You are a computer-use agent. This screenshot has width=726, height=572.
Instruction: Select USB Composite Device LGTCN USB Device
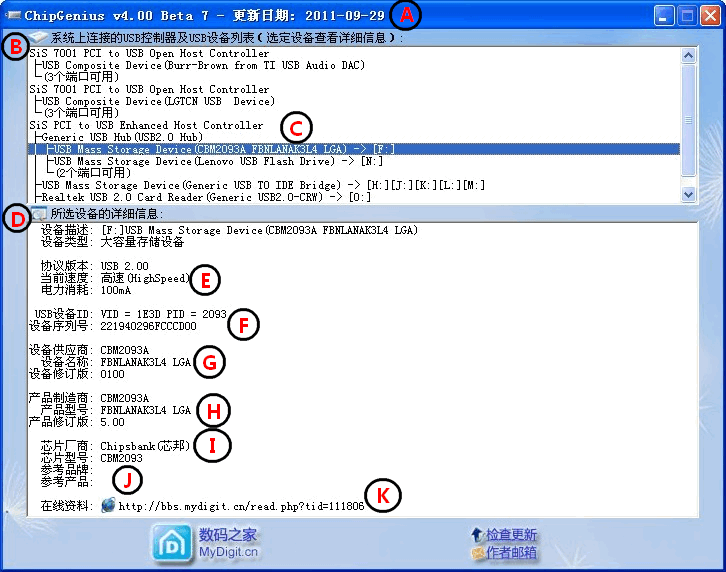[x=158, y=101]
